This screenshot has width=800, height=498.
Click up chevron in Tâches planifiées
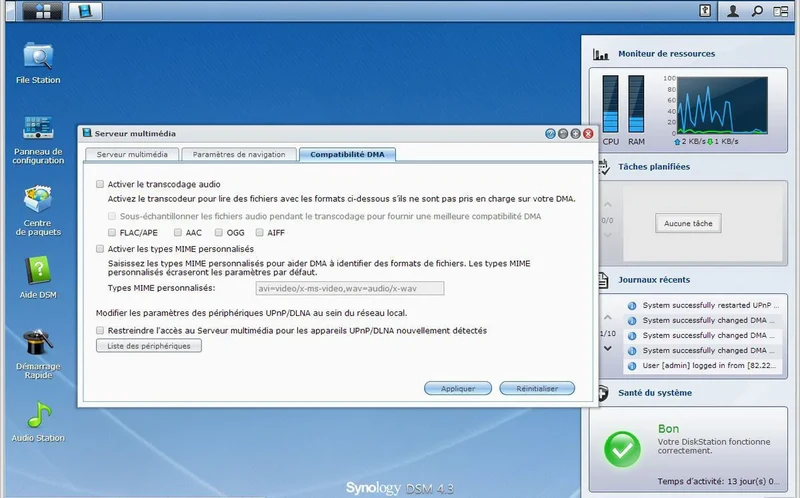pyautogui.click(x=607, y=205)
